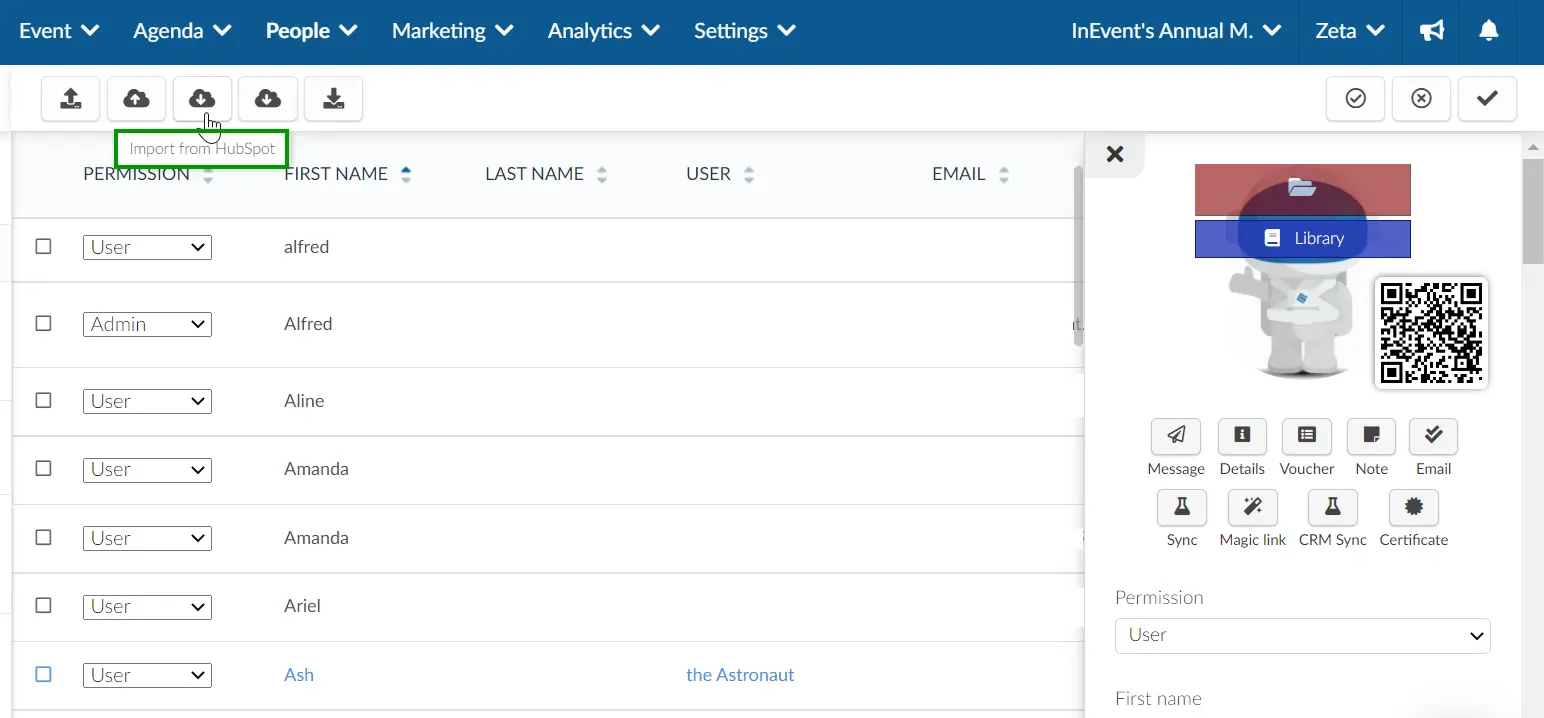Tick the checkbox for Ariel
Screen dimensions: 1544x718
[x=43, y=605]
